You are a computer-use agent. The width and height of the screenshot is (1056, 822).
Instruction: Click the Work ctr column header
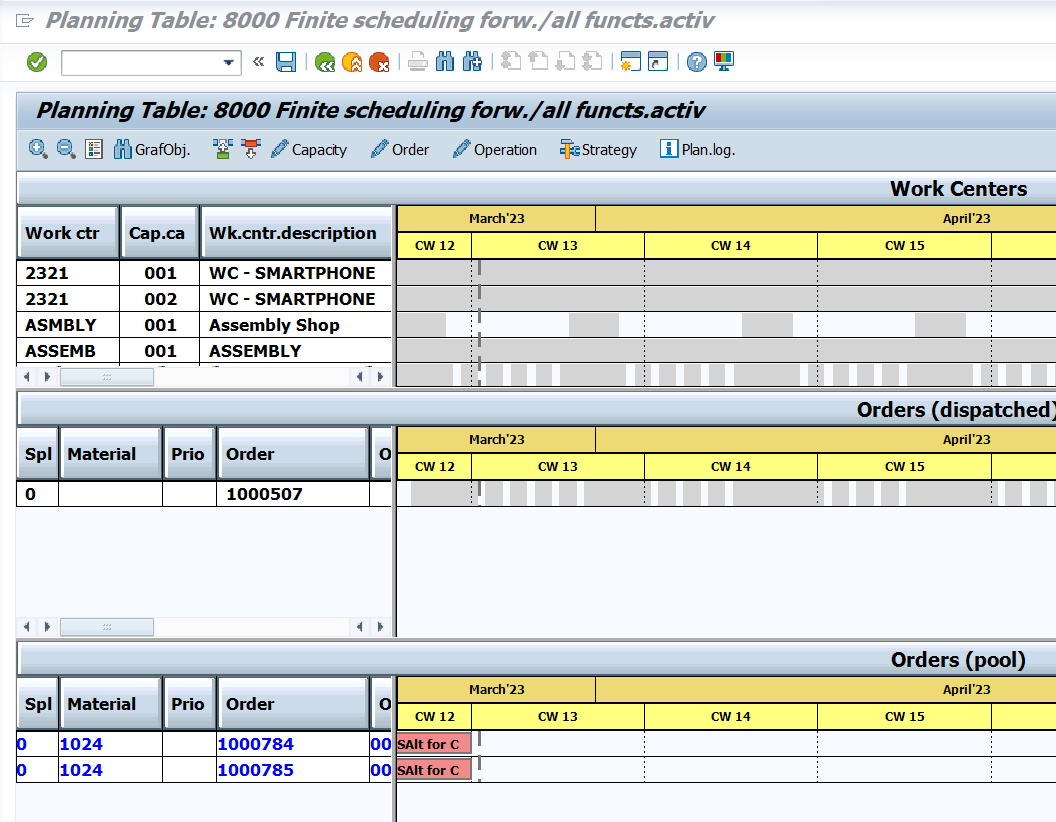[62, 232]
